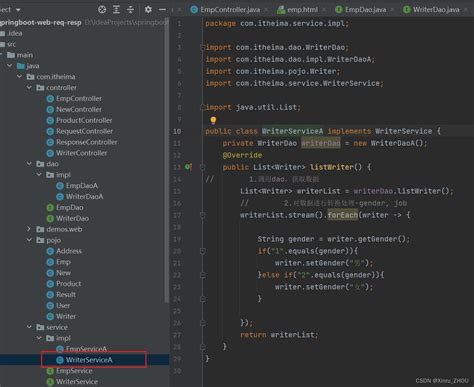Collapse the controller package folder
Image resolution: width=474 pixels, height=387 pixels.
point(29,87)
